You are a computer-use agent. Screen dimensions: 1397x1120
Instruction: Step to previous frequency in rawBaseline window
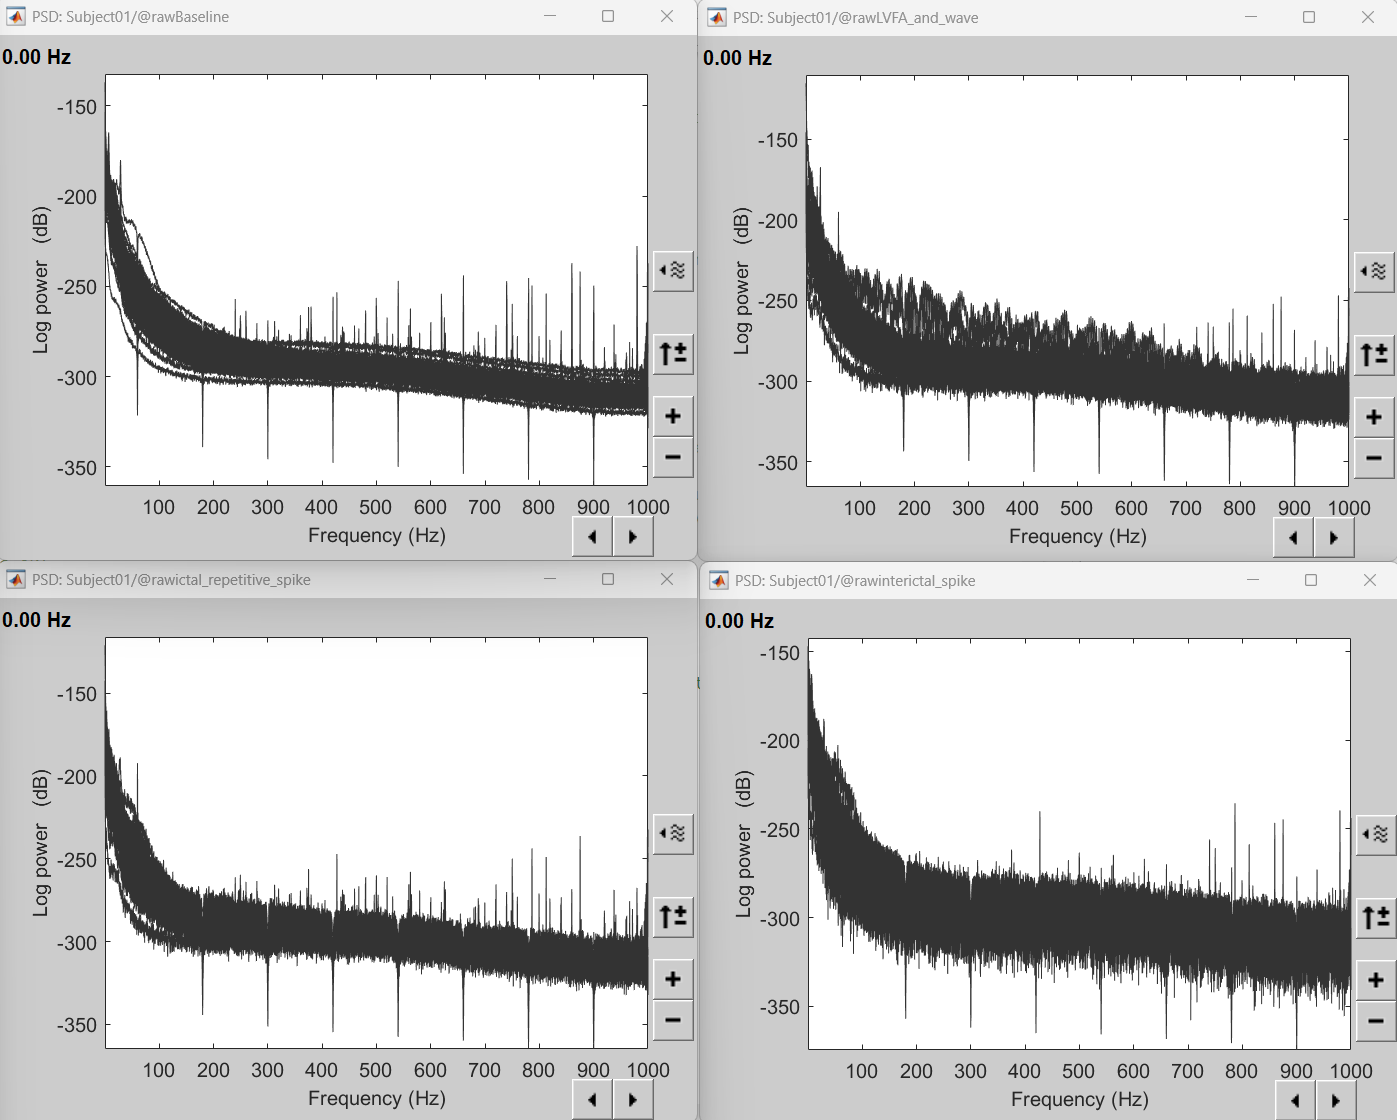point(592,537)
